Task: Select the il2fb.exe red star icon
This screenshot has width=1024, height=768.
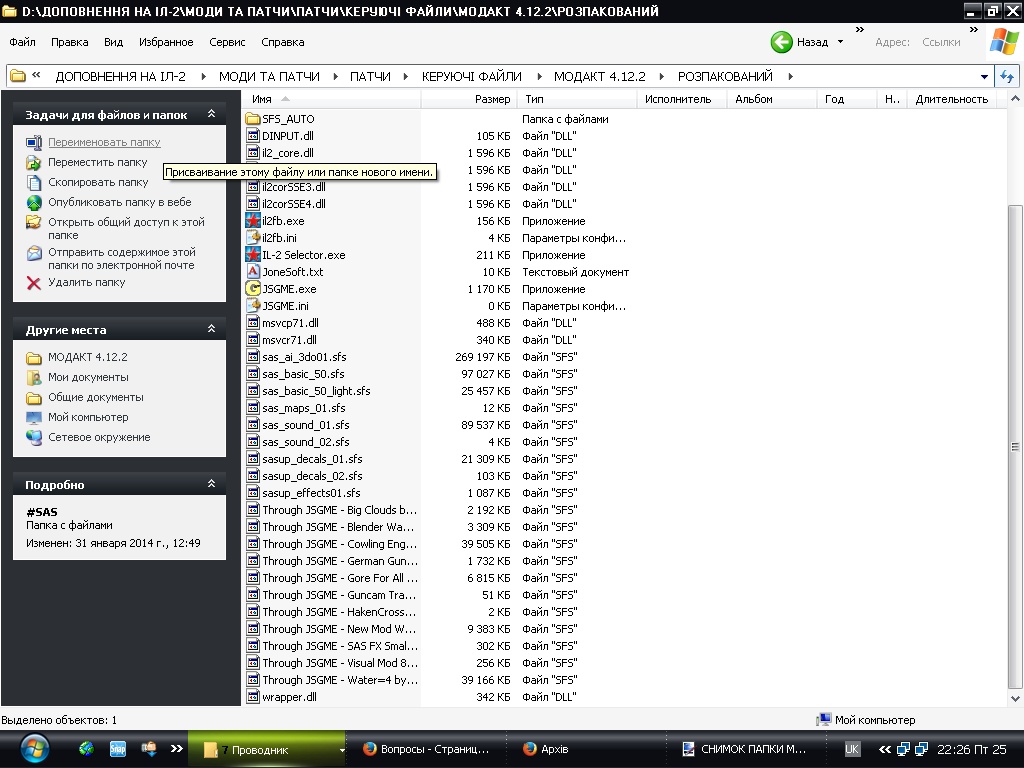Action: click(x=253, y=221)
